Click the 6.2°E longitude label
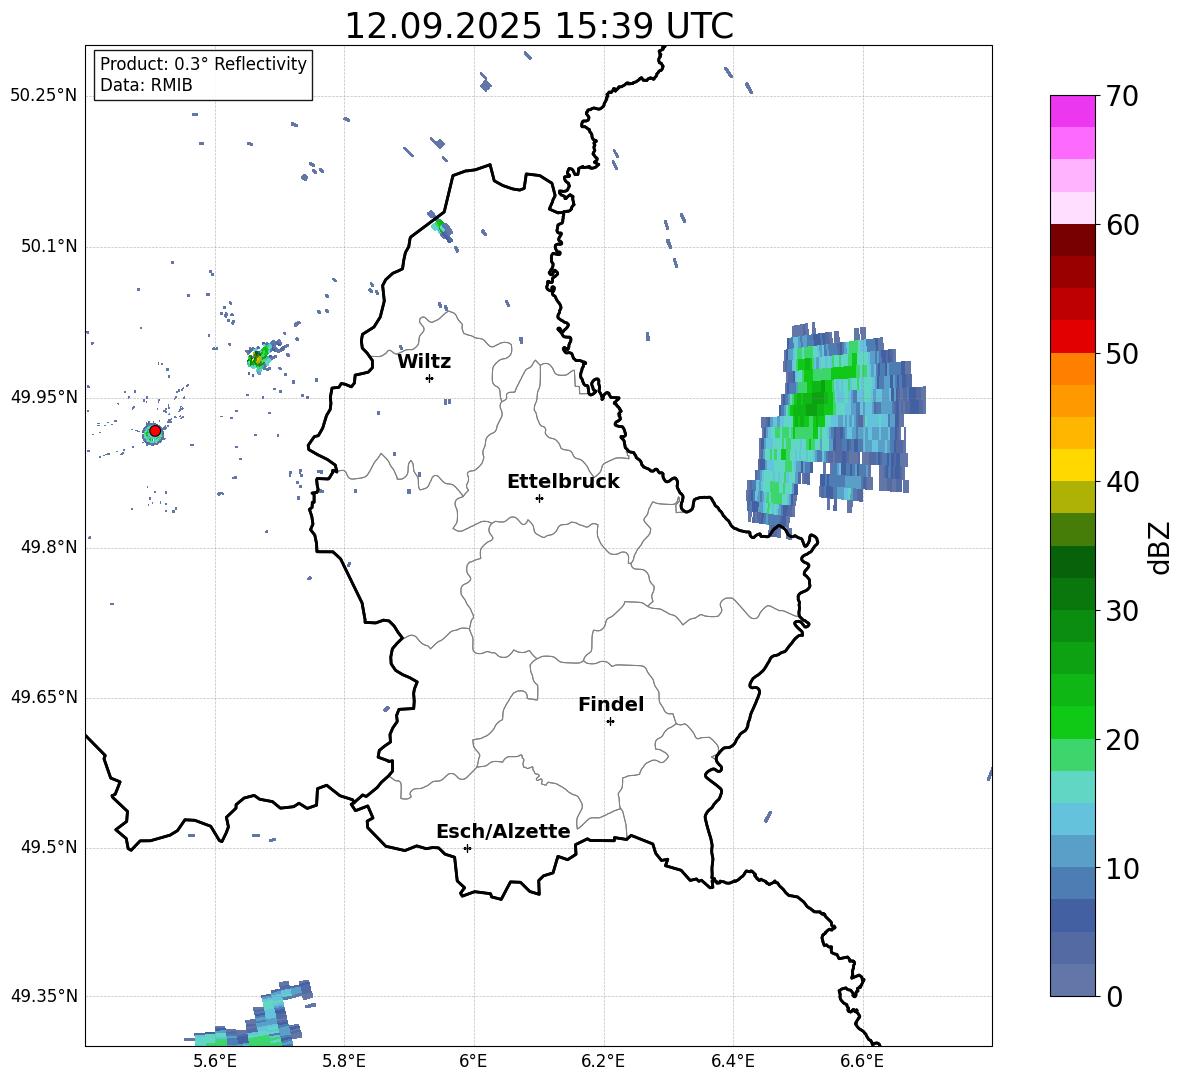1184x1081 pixels. point(603,1061)
